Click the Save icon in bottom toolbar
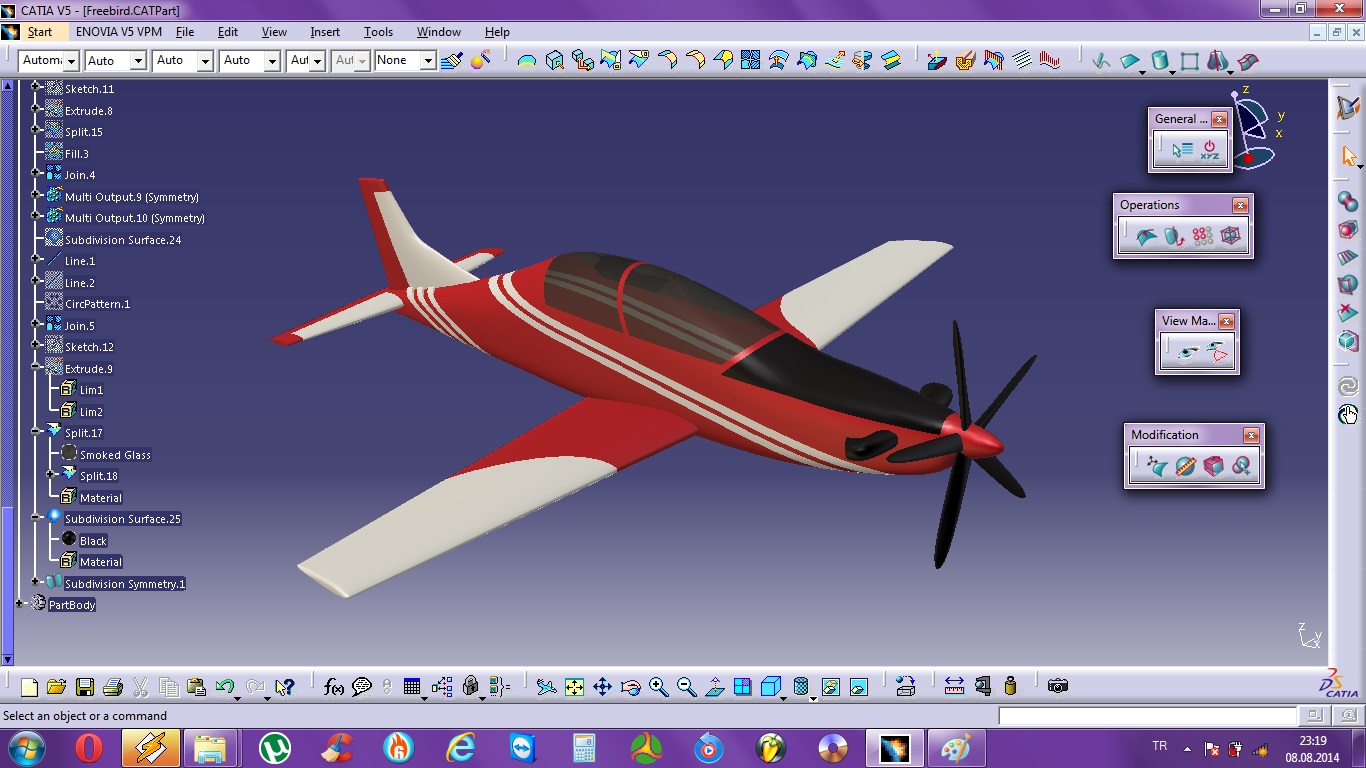This screenshot has width=1366, height=768. (85, 686)
